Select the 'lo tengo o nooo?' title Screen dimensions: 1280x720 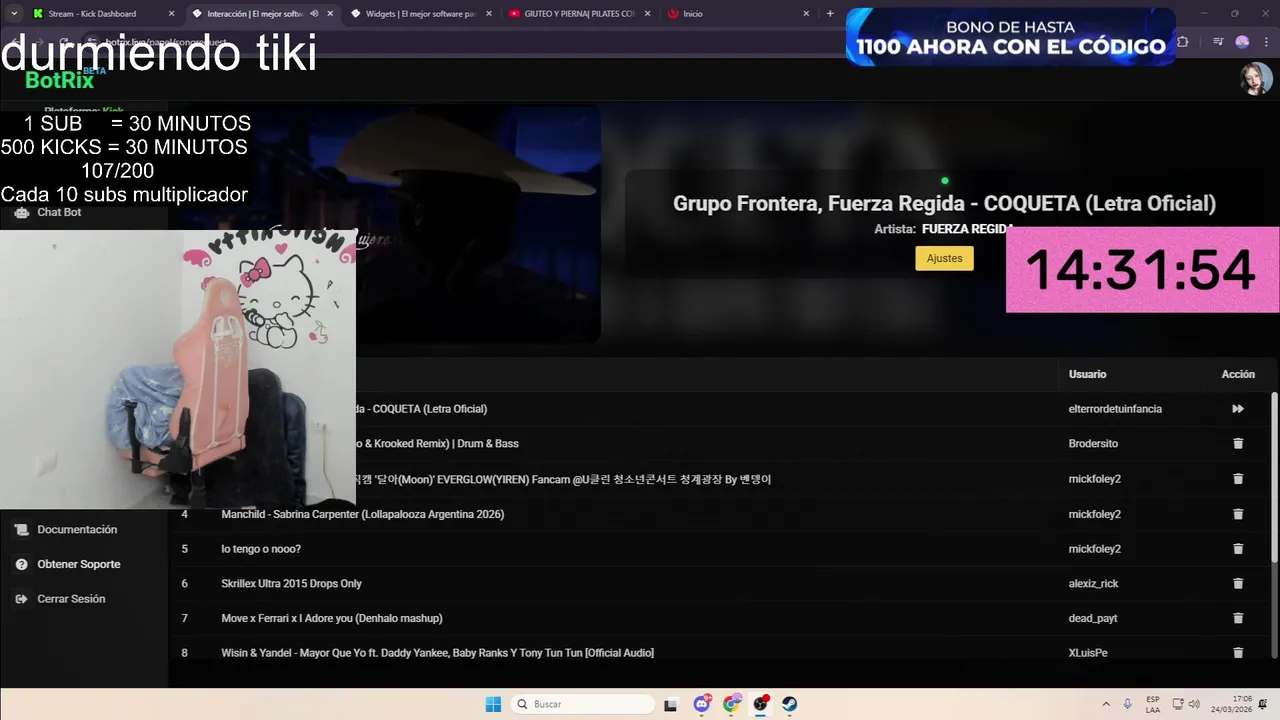tap(261, 549)
